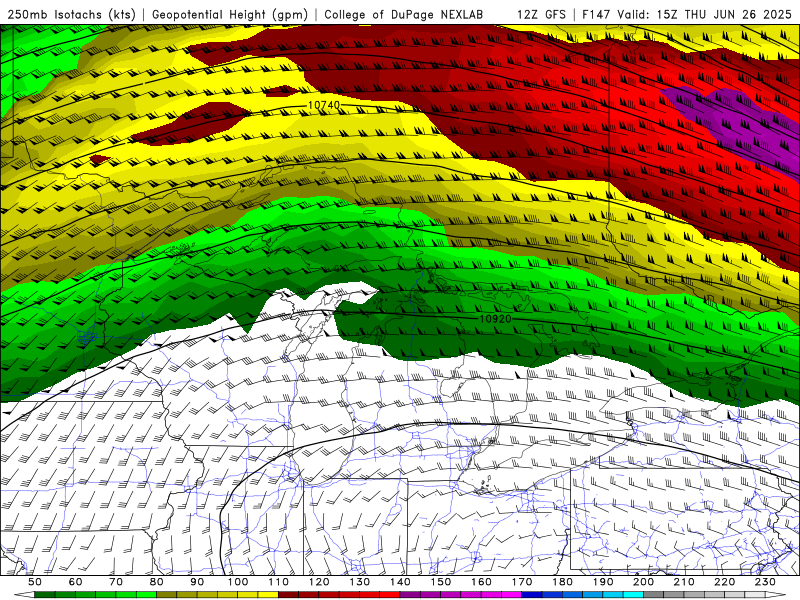Click the 'Geopotential Height (gpm)' title text
The width and height of the screenshot is (800, 600).
[230, 14]
